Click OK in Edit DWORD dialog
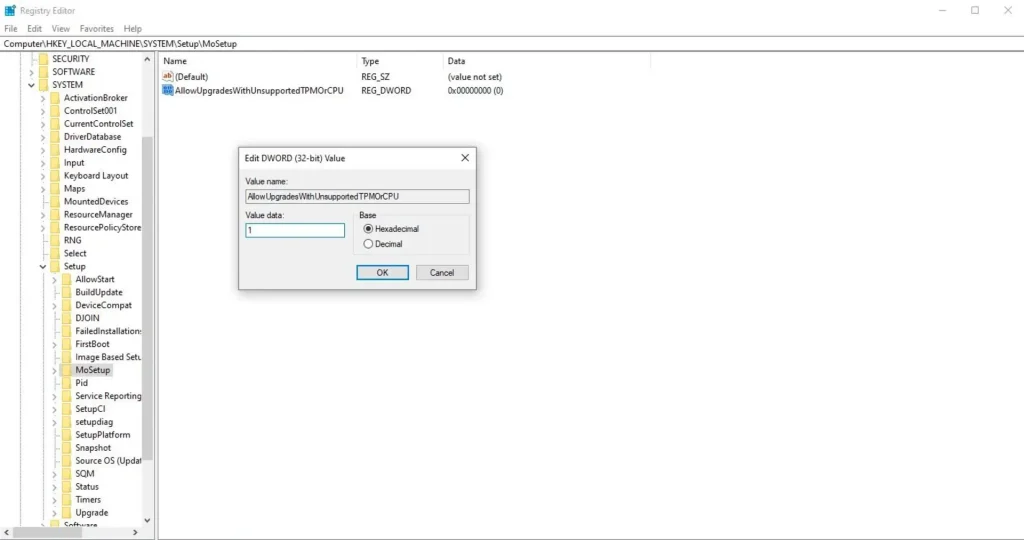Viewport: 1024px width, 540px height. (x=383, y=273)
